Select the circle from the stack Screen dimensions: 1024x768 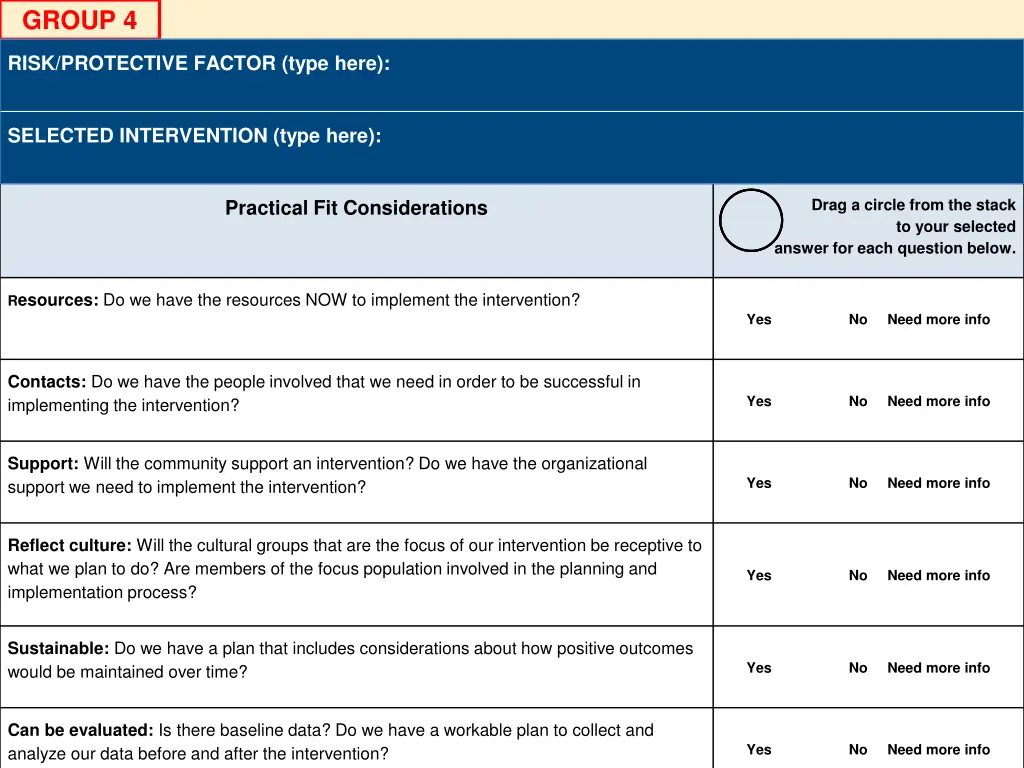tap(750, 221)
